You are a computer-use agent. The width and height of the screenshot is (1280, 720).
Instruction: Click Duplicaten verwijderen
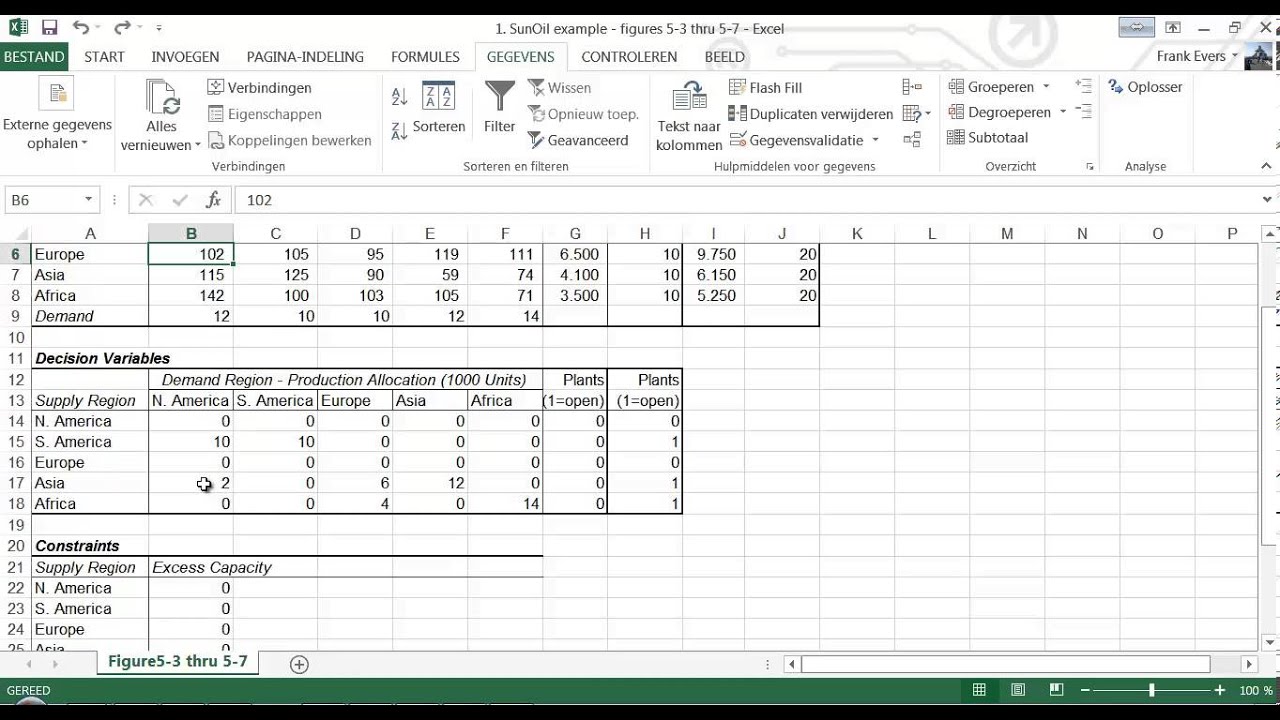811,114
